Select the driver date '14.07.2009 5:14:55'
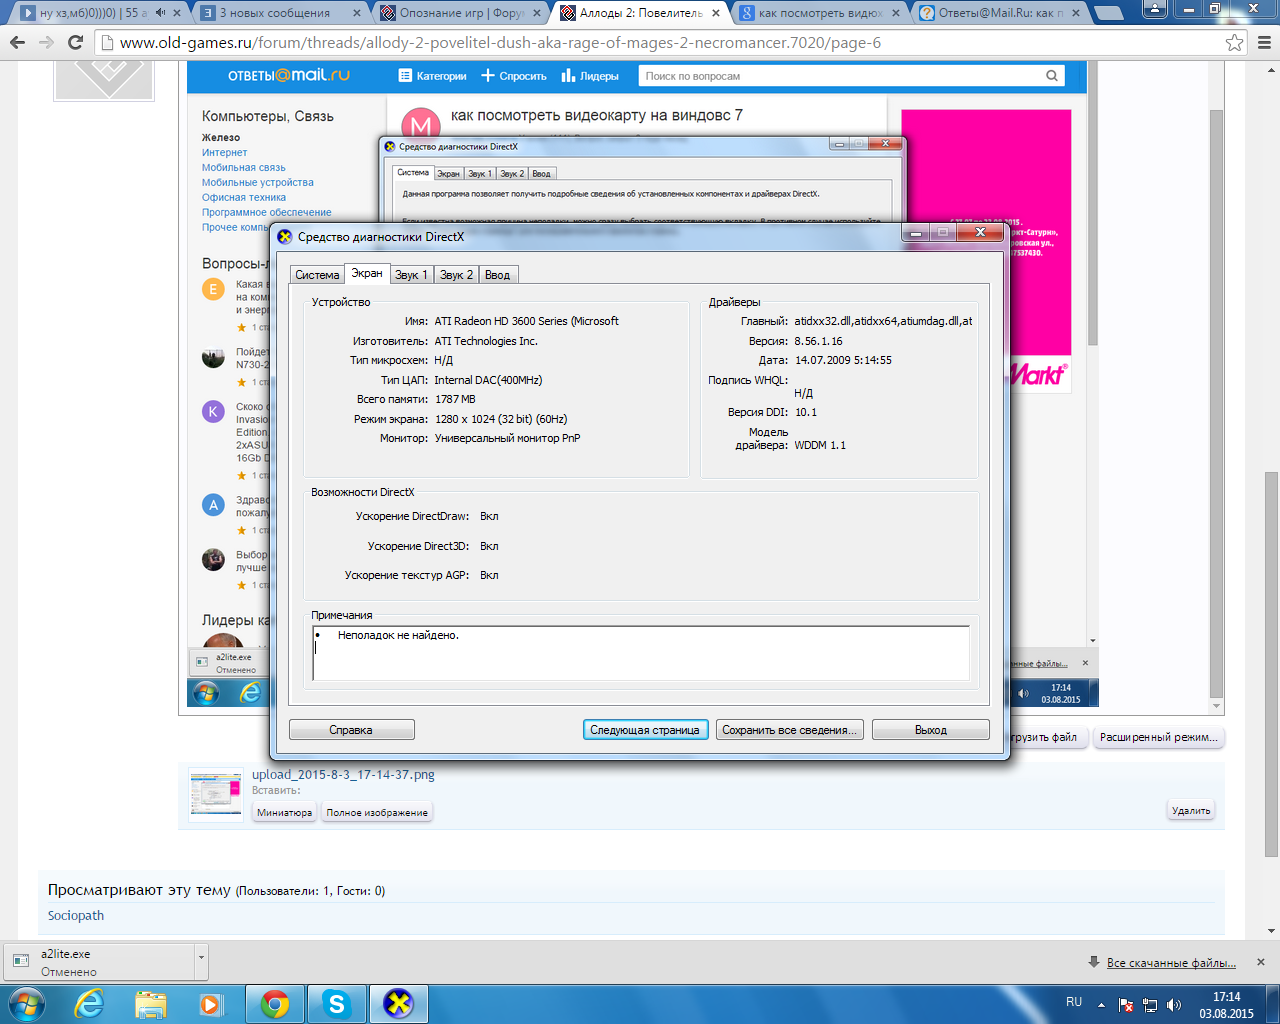Image resolution: width=1280 pixels, height=1024 pixels. point(843,360)
